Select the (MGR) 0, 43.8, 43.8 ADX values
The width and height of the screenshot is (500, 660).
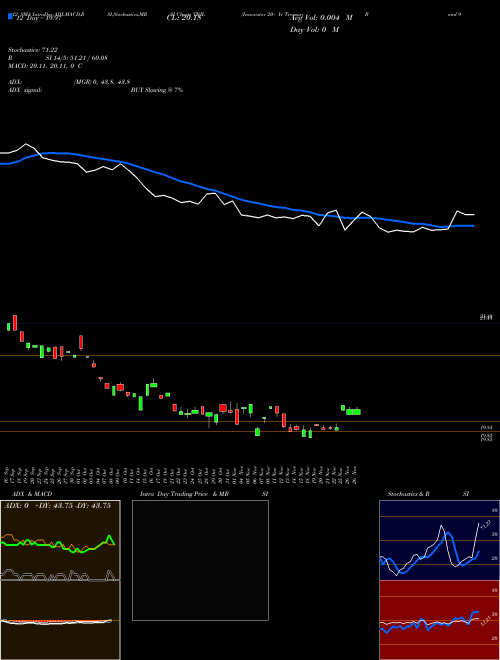click(101, 82)
